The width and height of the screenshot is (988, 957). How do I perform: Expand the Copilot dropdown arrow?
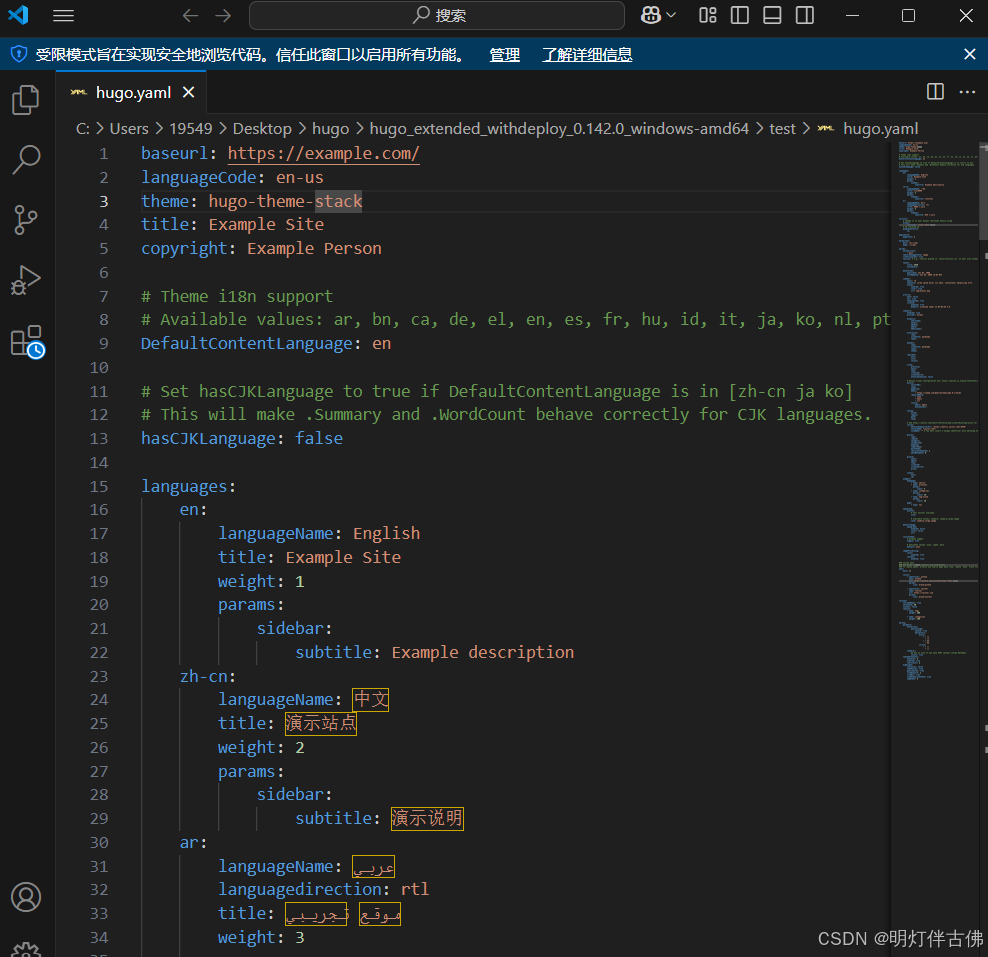671,15
